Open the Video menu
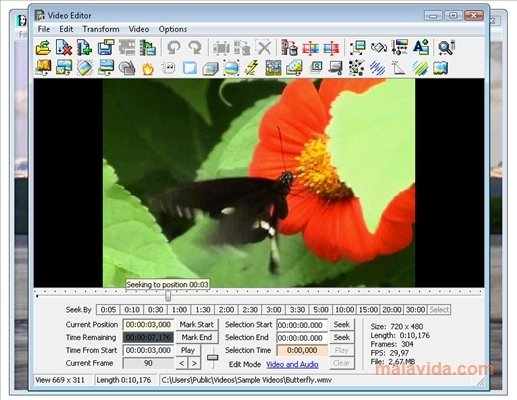Viewport: 517px width, 400px height. pyautogui.click(x=139, y=29)
